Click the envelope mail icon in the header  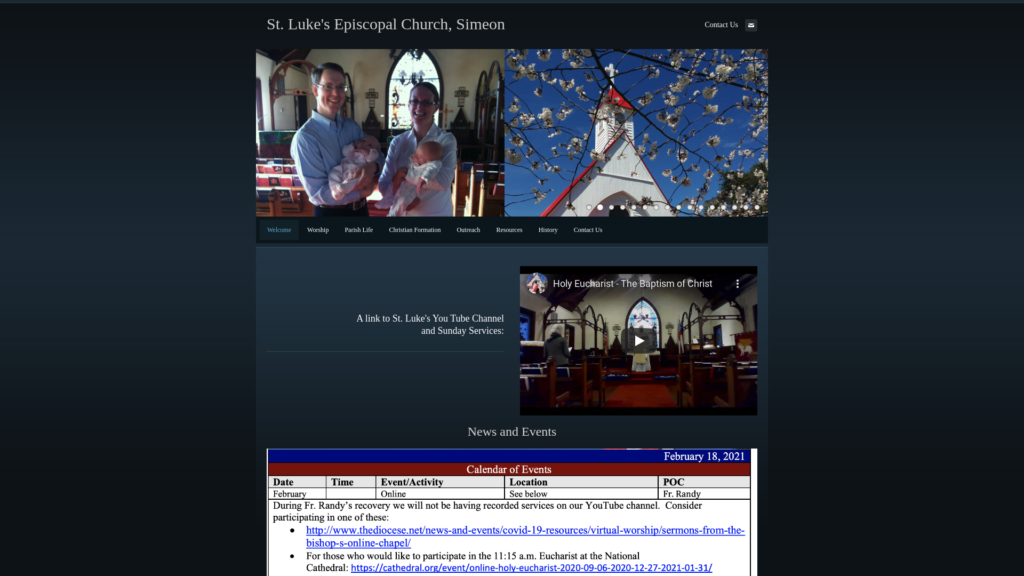pyautogui.click(x=751, y=25)
